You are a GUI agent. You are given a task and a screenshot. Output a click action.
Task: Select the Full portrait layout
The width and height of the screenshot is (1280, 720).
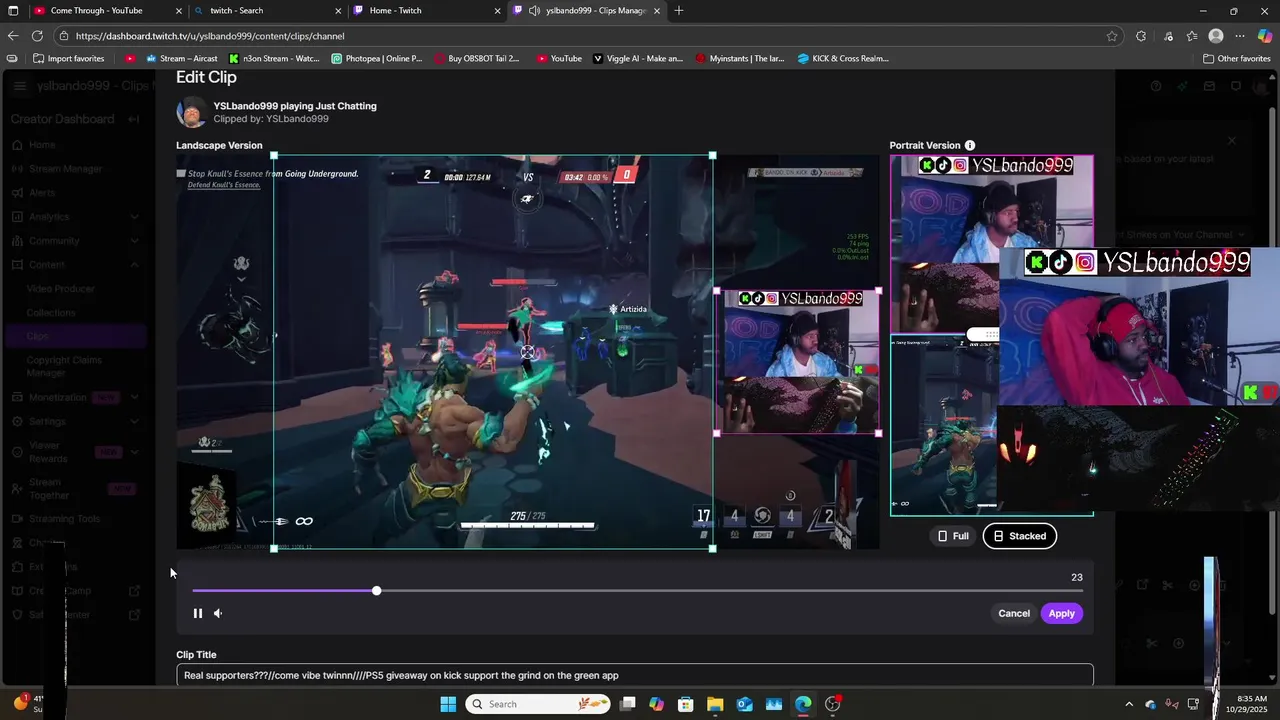pos(953,536)
